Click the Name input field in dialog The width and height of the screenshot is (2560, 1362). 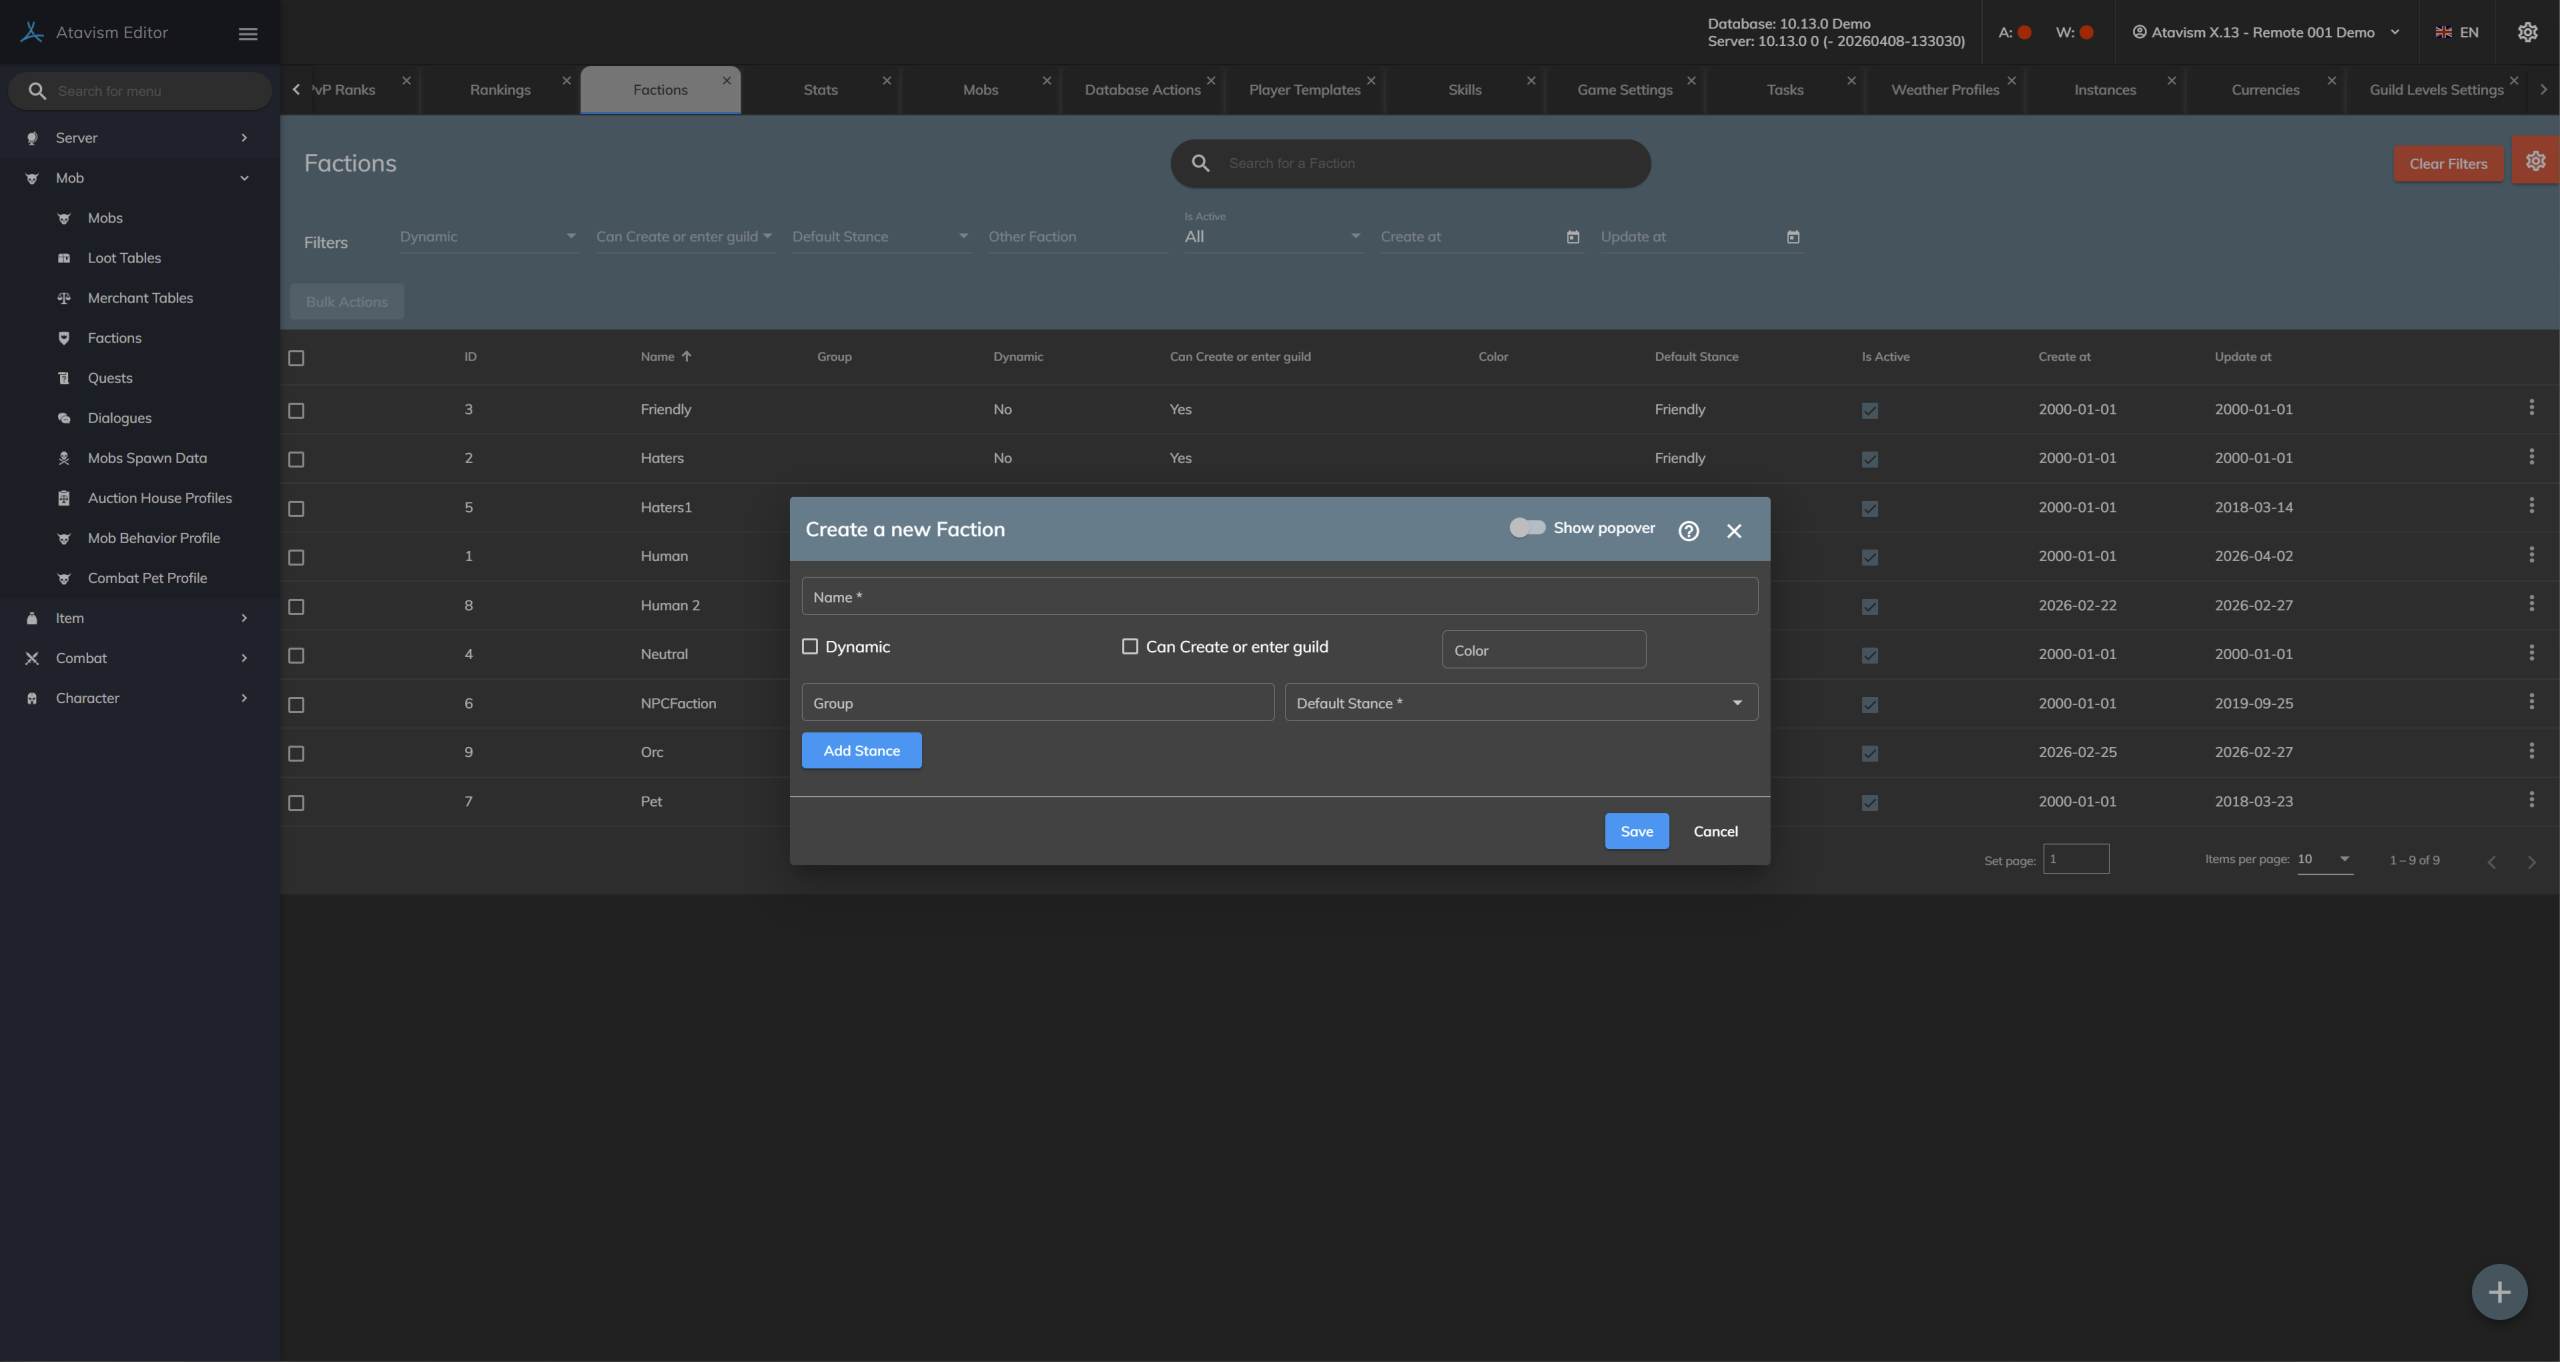1279,597
